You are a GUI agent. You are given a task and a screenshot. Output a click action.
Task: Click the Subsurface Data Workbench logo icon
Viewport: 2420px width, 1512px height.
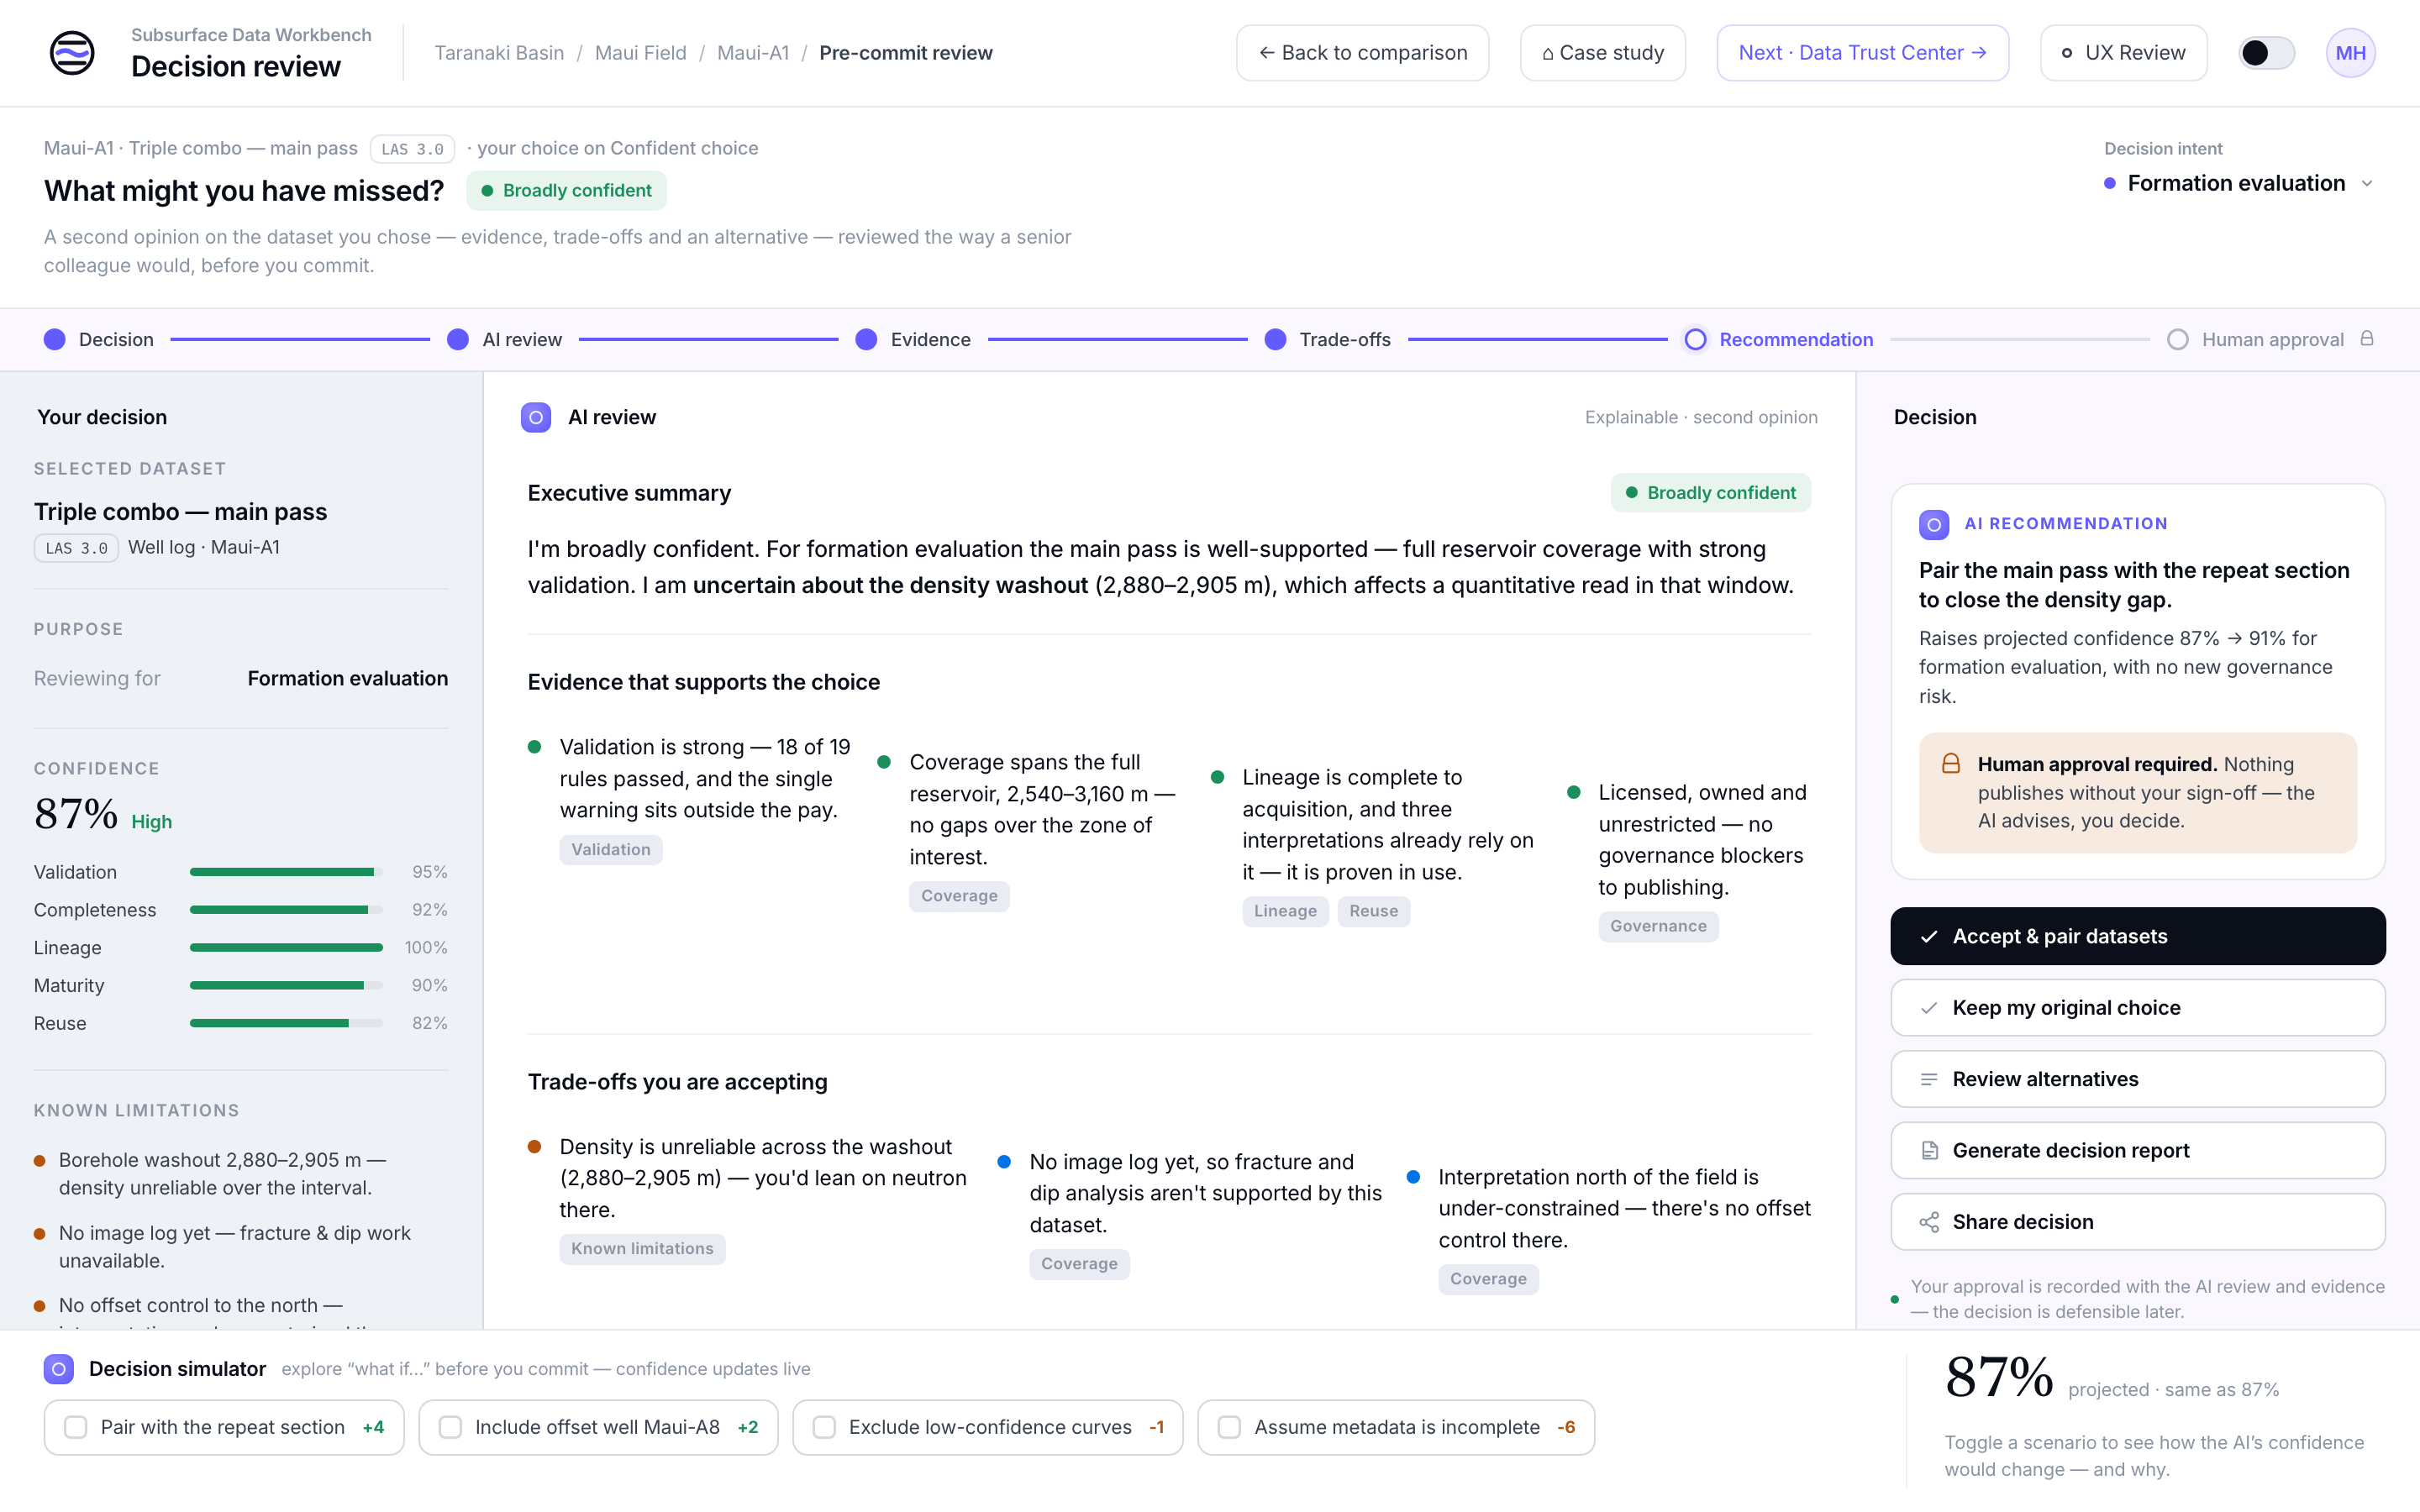click(72, 53)
